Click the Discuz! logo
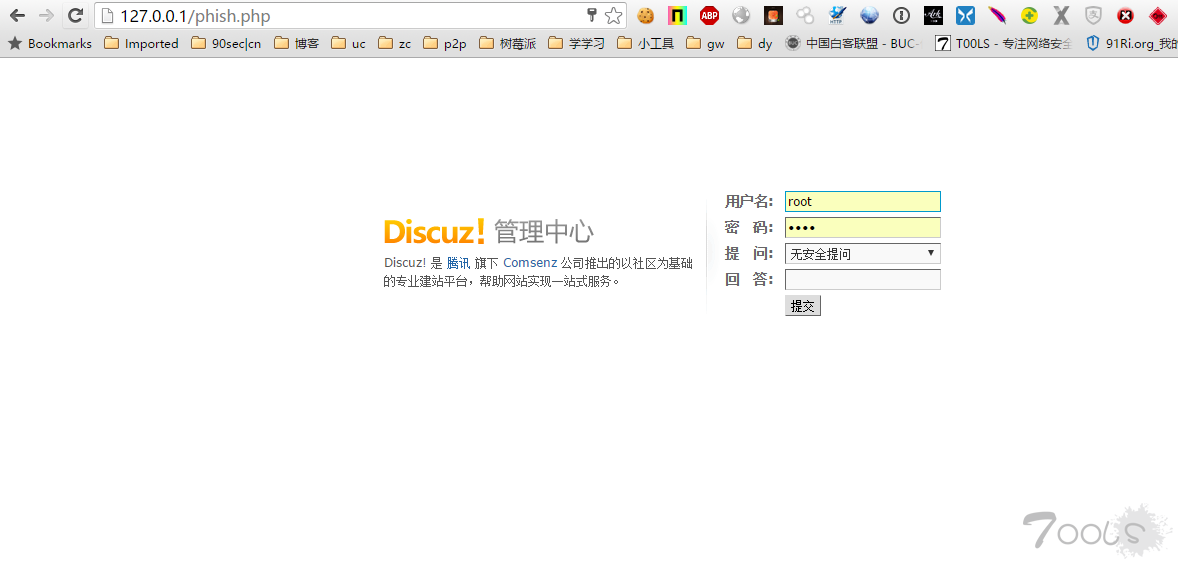1178x564 pixels. point(435,231)
